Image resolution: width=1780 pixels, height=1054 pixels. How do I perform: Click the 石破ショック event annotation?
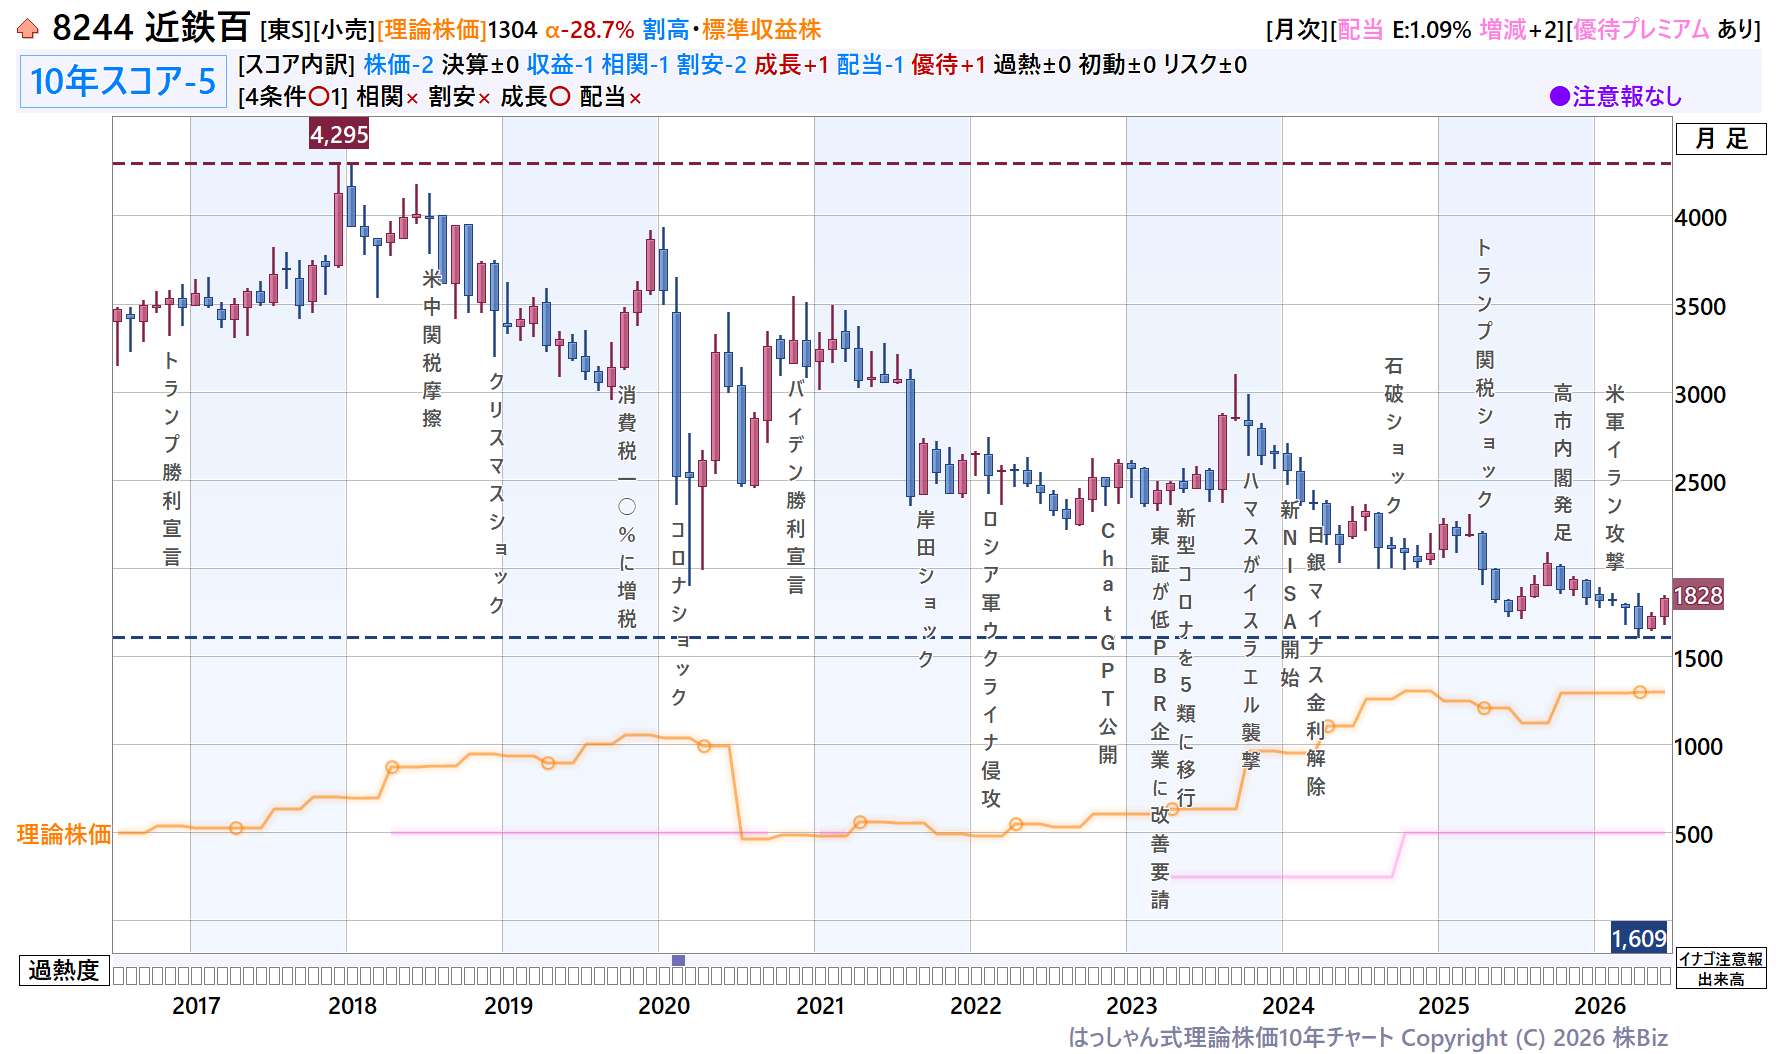[1394, 435]
